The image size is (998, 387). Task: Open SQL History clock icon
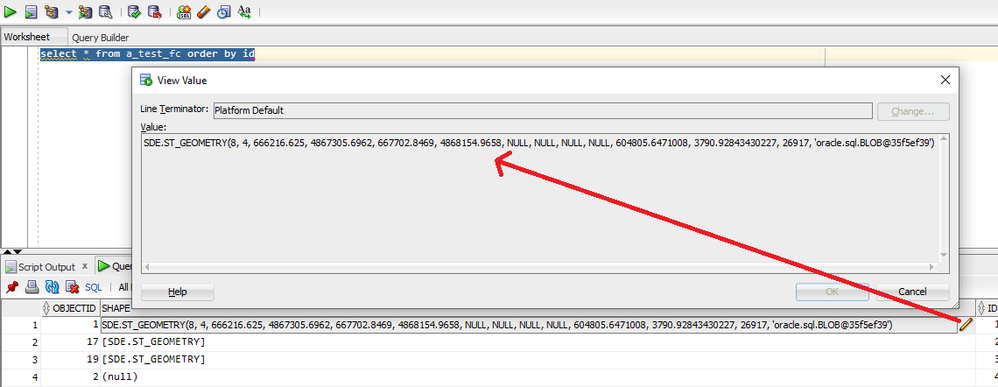[x=223, y=11]
